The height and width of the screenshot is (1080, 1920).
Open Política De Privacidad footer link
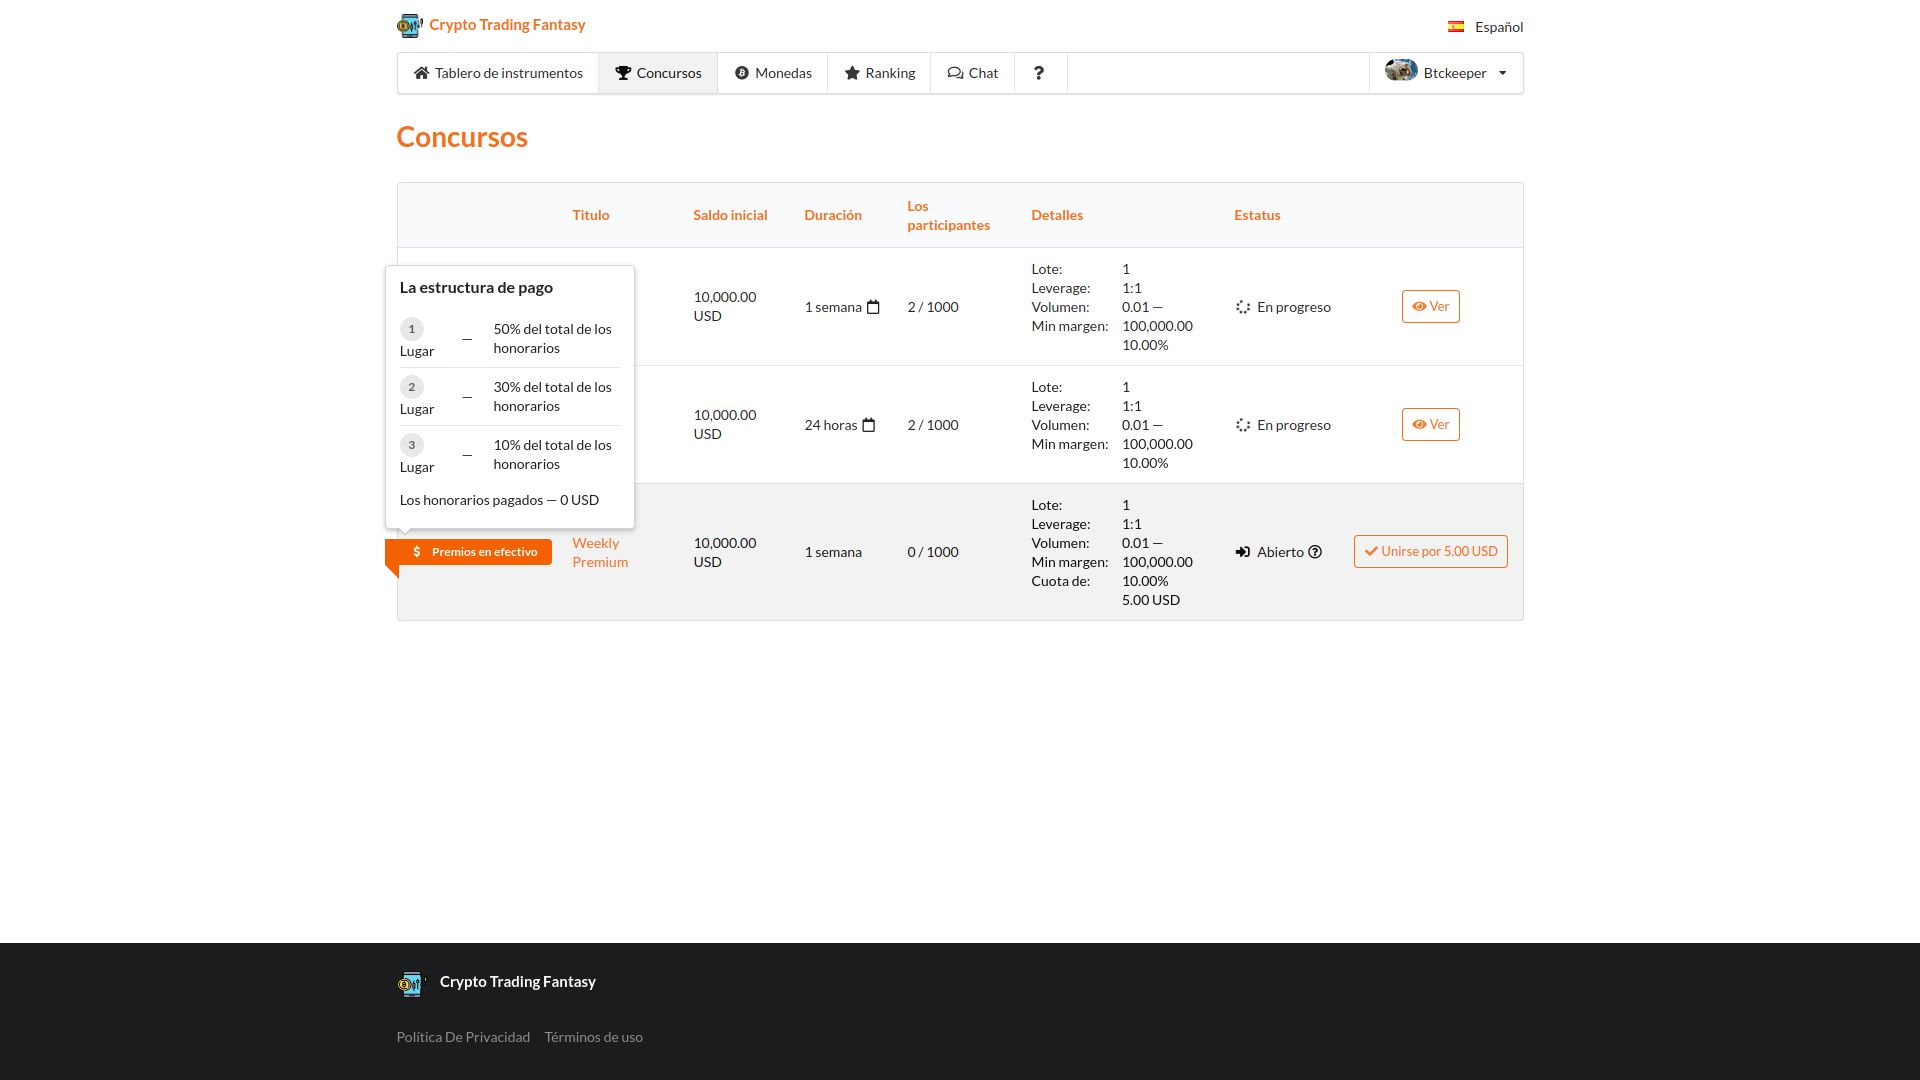(x=463, y=1037)
